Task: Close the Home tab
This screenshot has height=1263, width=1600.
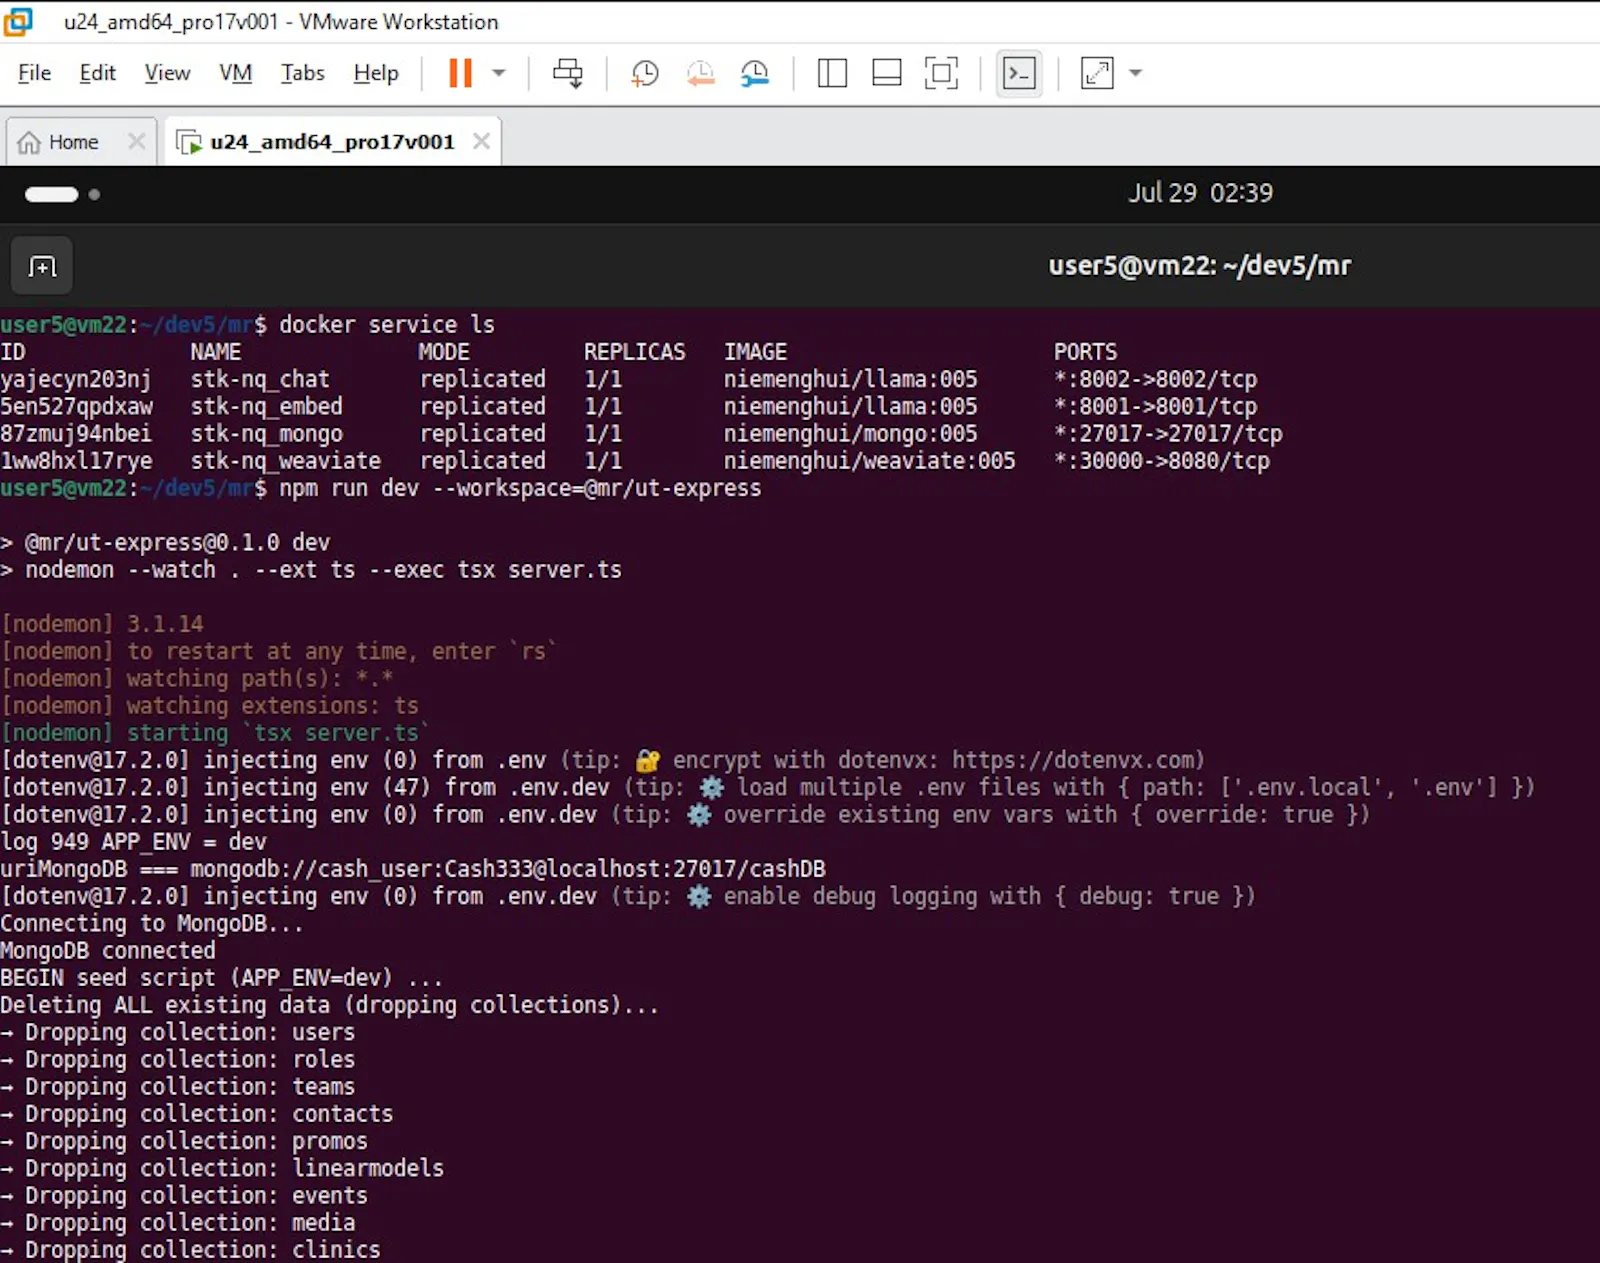Action: (x=137, y=142)
